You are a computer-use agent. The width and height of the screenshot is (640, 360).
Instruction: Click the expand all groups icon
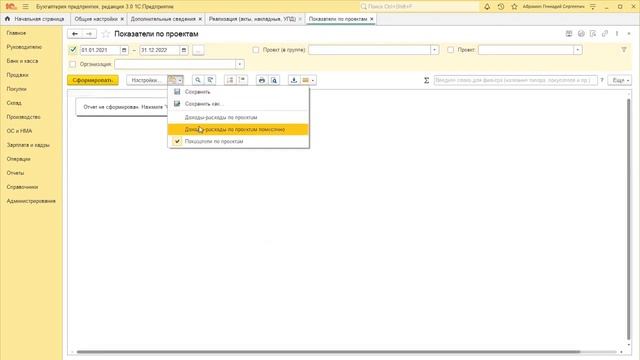(x=230, y=80)
